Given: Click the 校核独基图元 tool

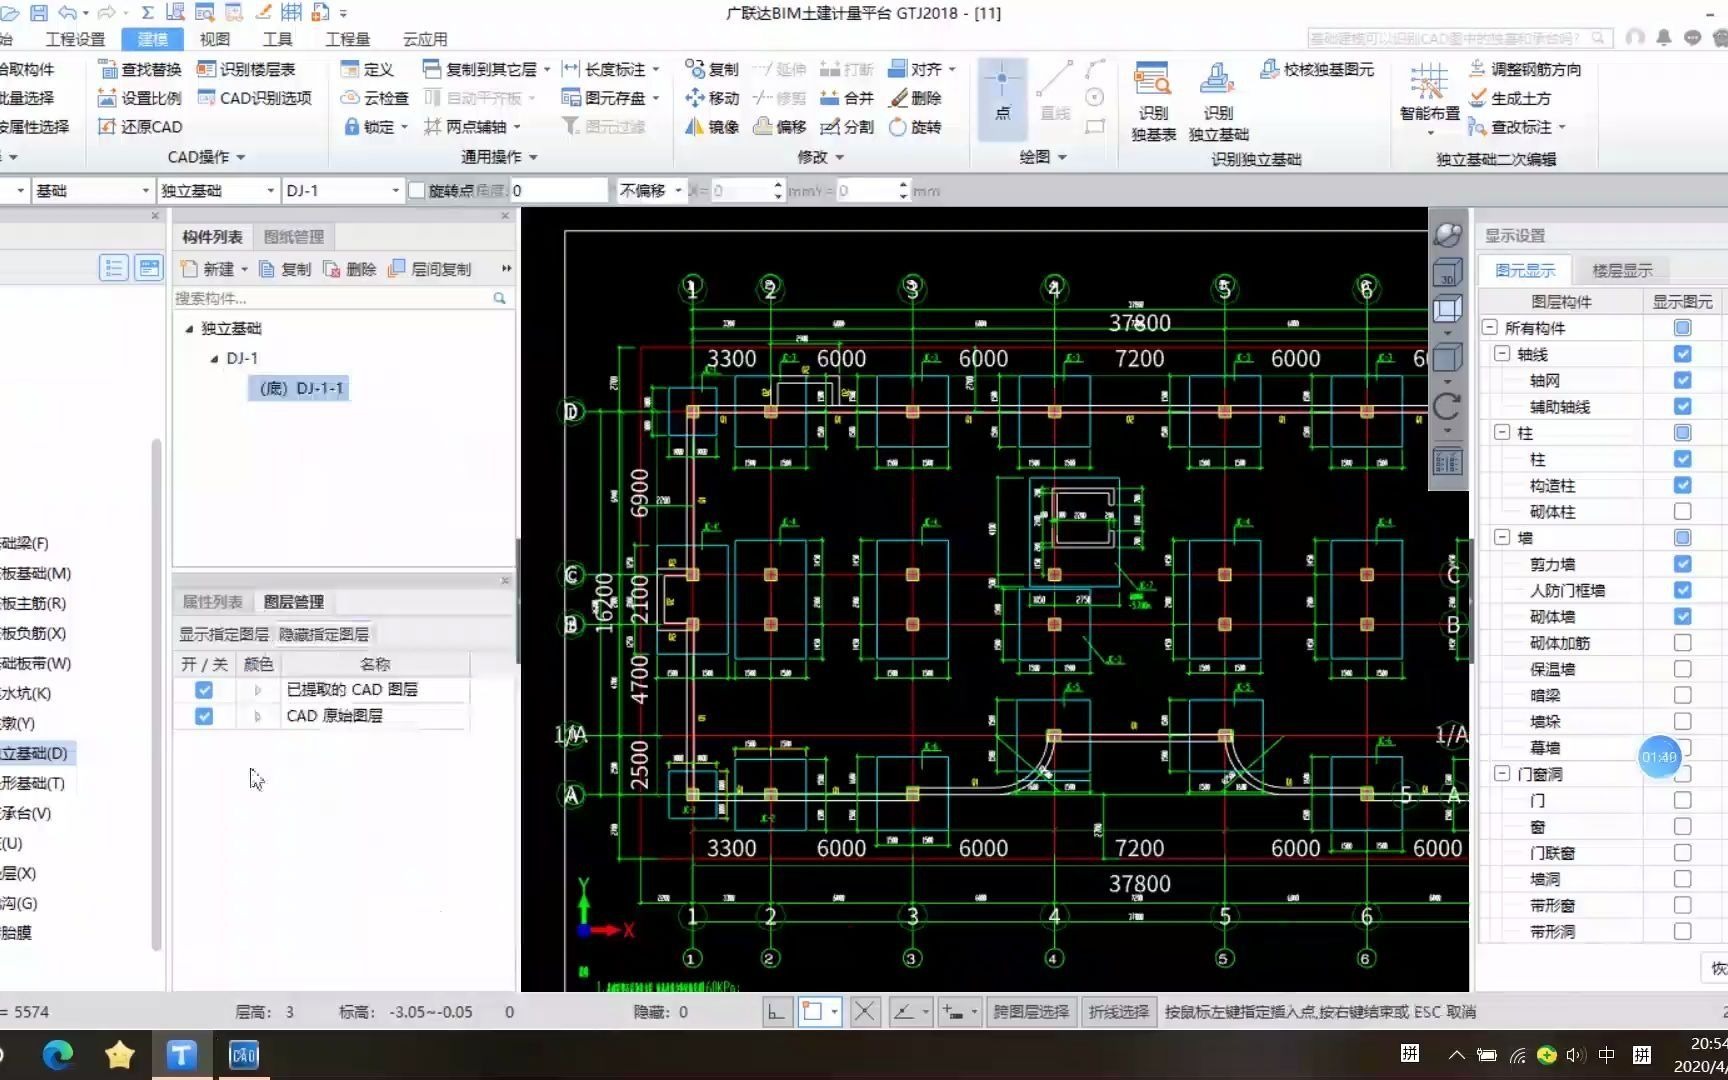Looking at the screenshot, I should tap(1316, 69).
